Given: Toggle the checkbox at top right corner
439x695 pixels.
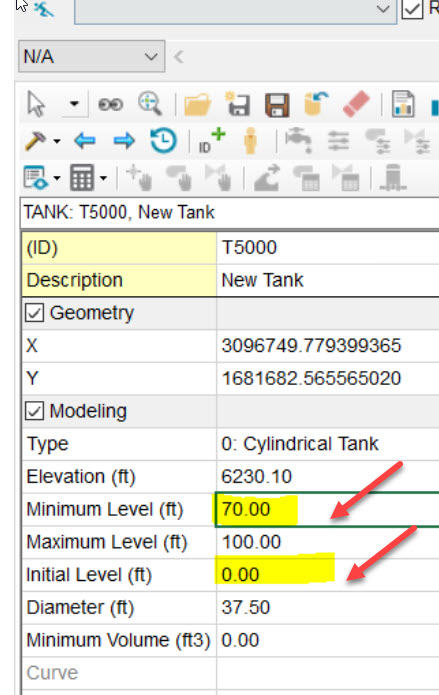Looking at the screenshot, I should pyautogui.click(x=412, y=9).
